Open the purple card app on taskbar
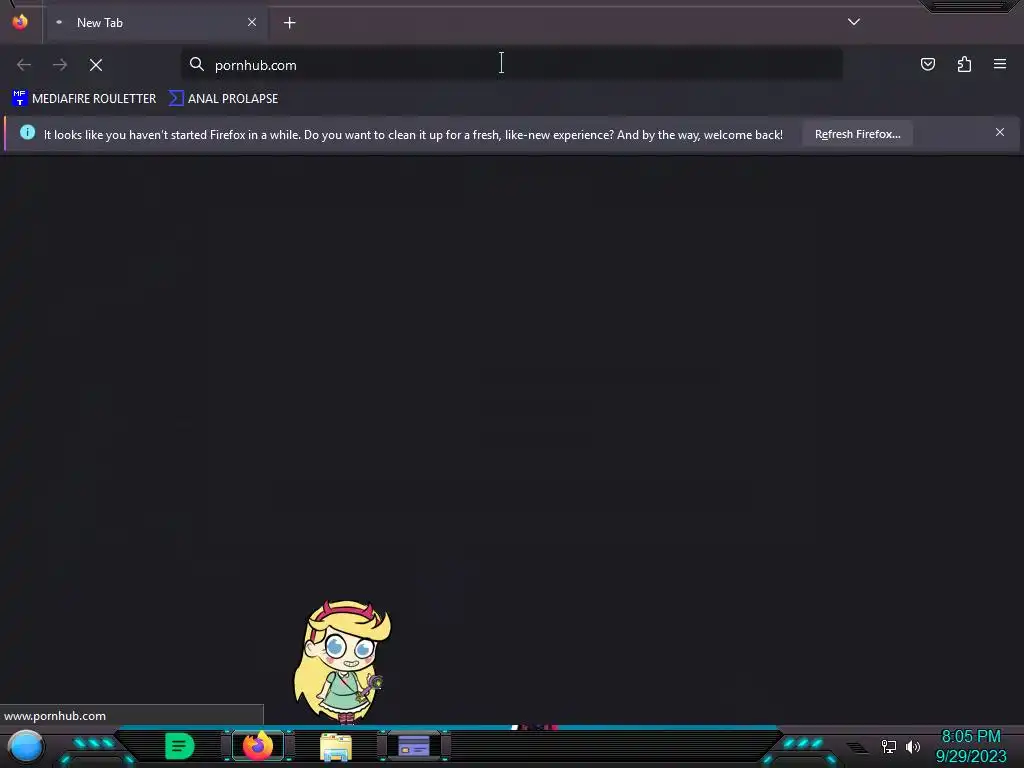 coord(414,746)
